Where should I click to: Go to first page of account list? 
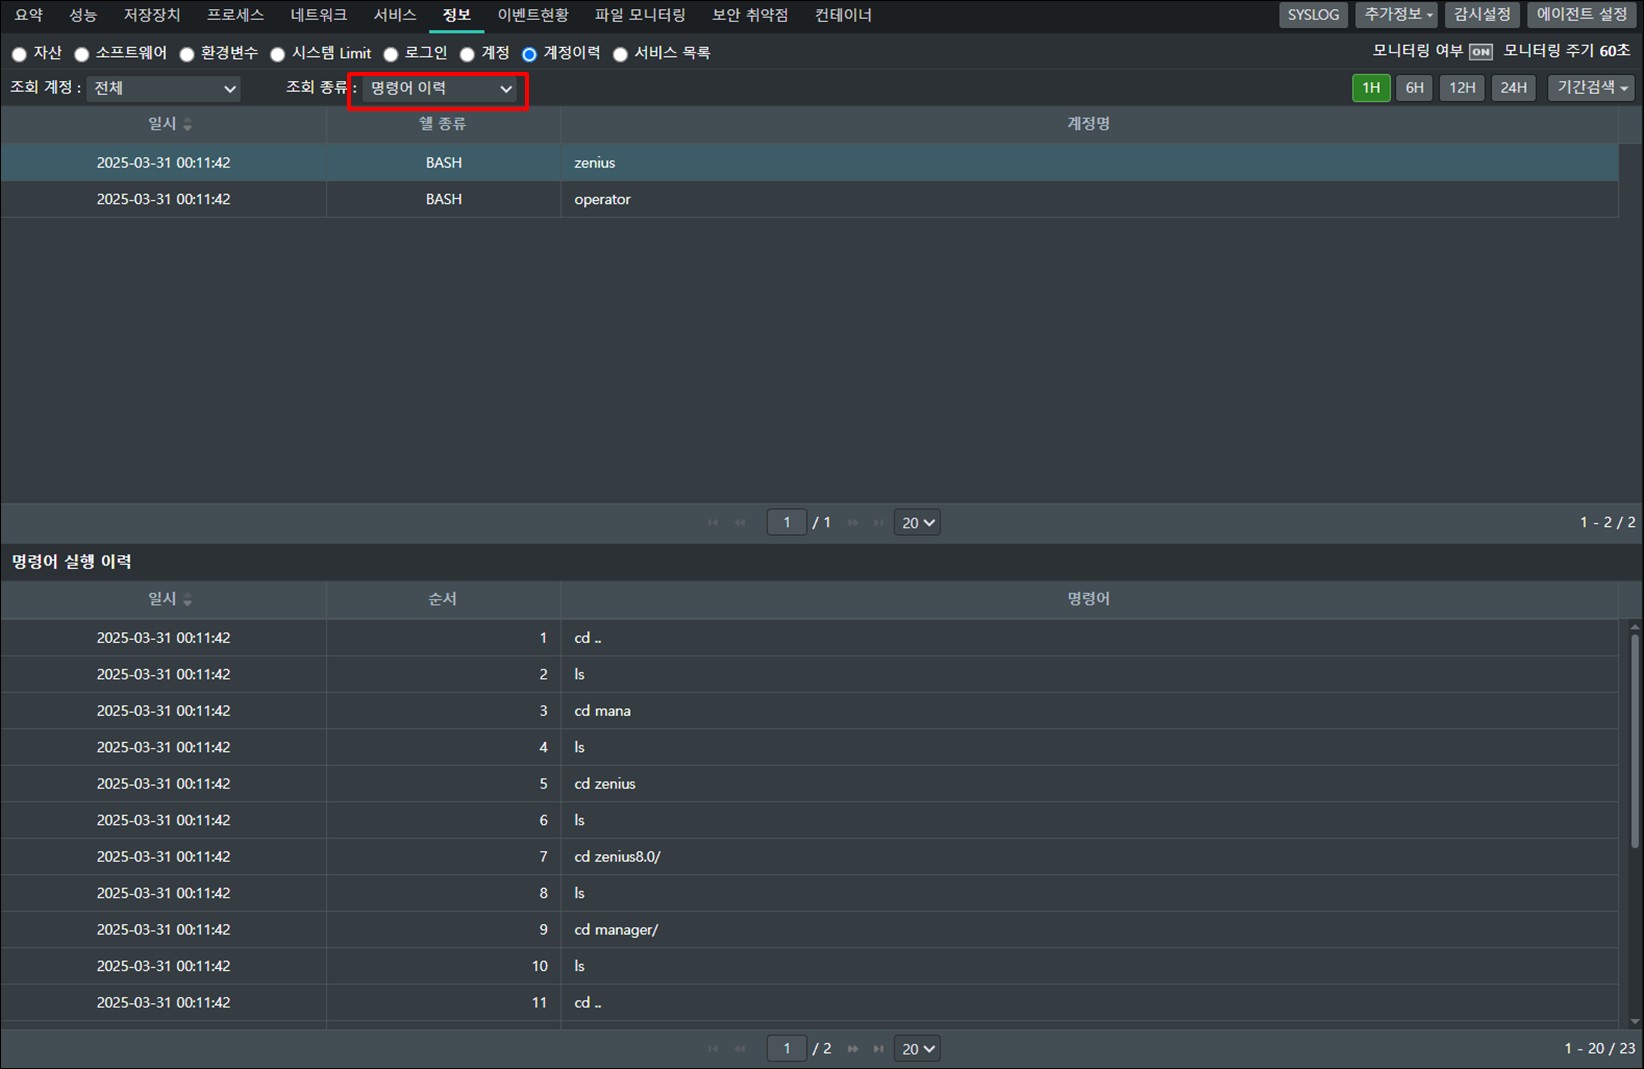pyautogui.click(x=713, y=522)
